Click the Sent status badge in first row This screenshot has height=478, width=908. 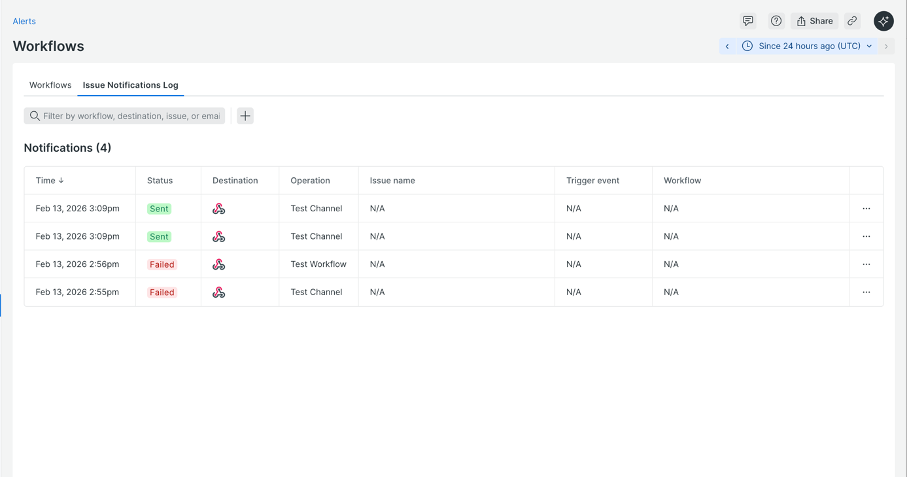159,209
